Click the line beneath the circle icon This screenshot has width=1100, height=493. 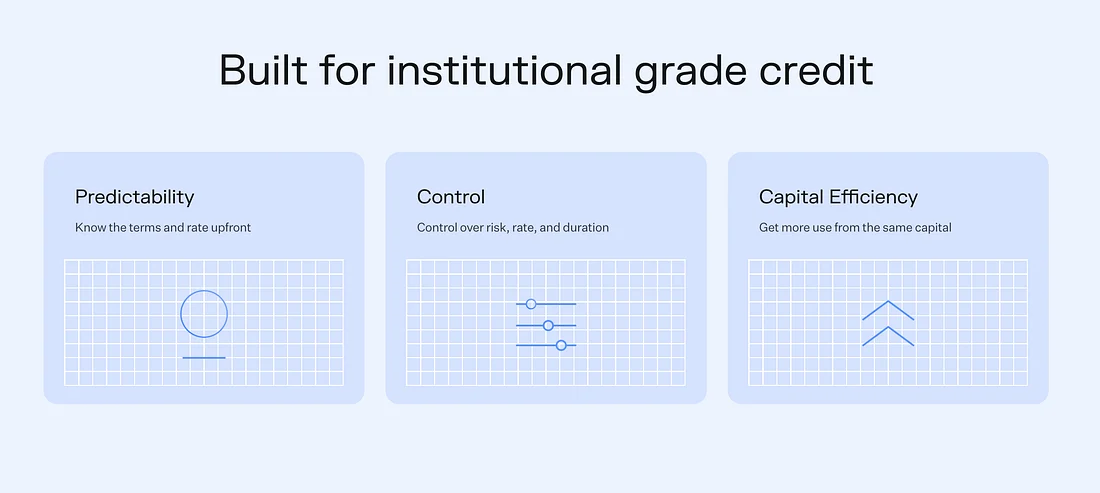tap(204, 358)
